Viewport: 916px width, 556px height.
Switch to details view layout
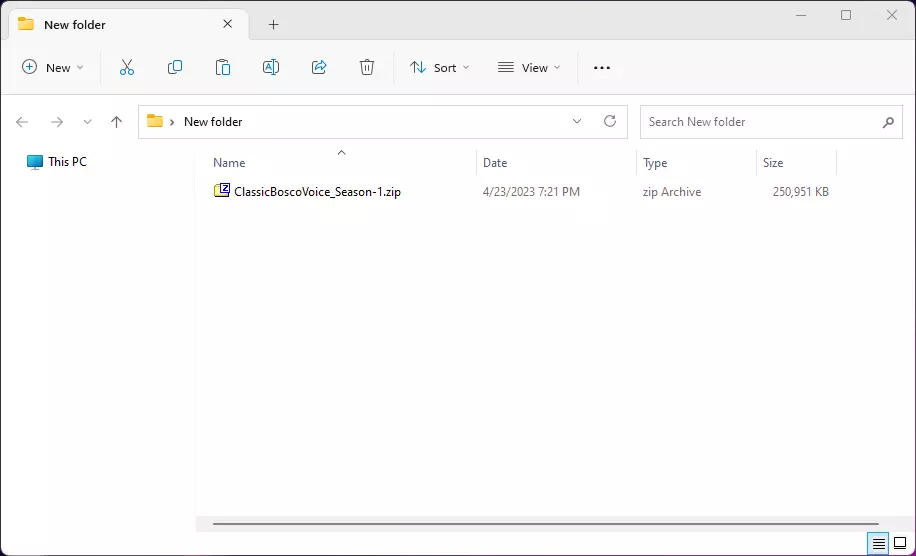click(x=878, y=544)
